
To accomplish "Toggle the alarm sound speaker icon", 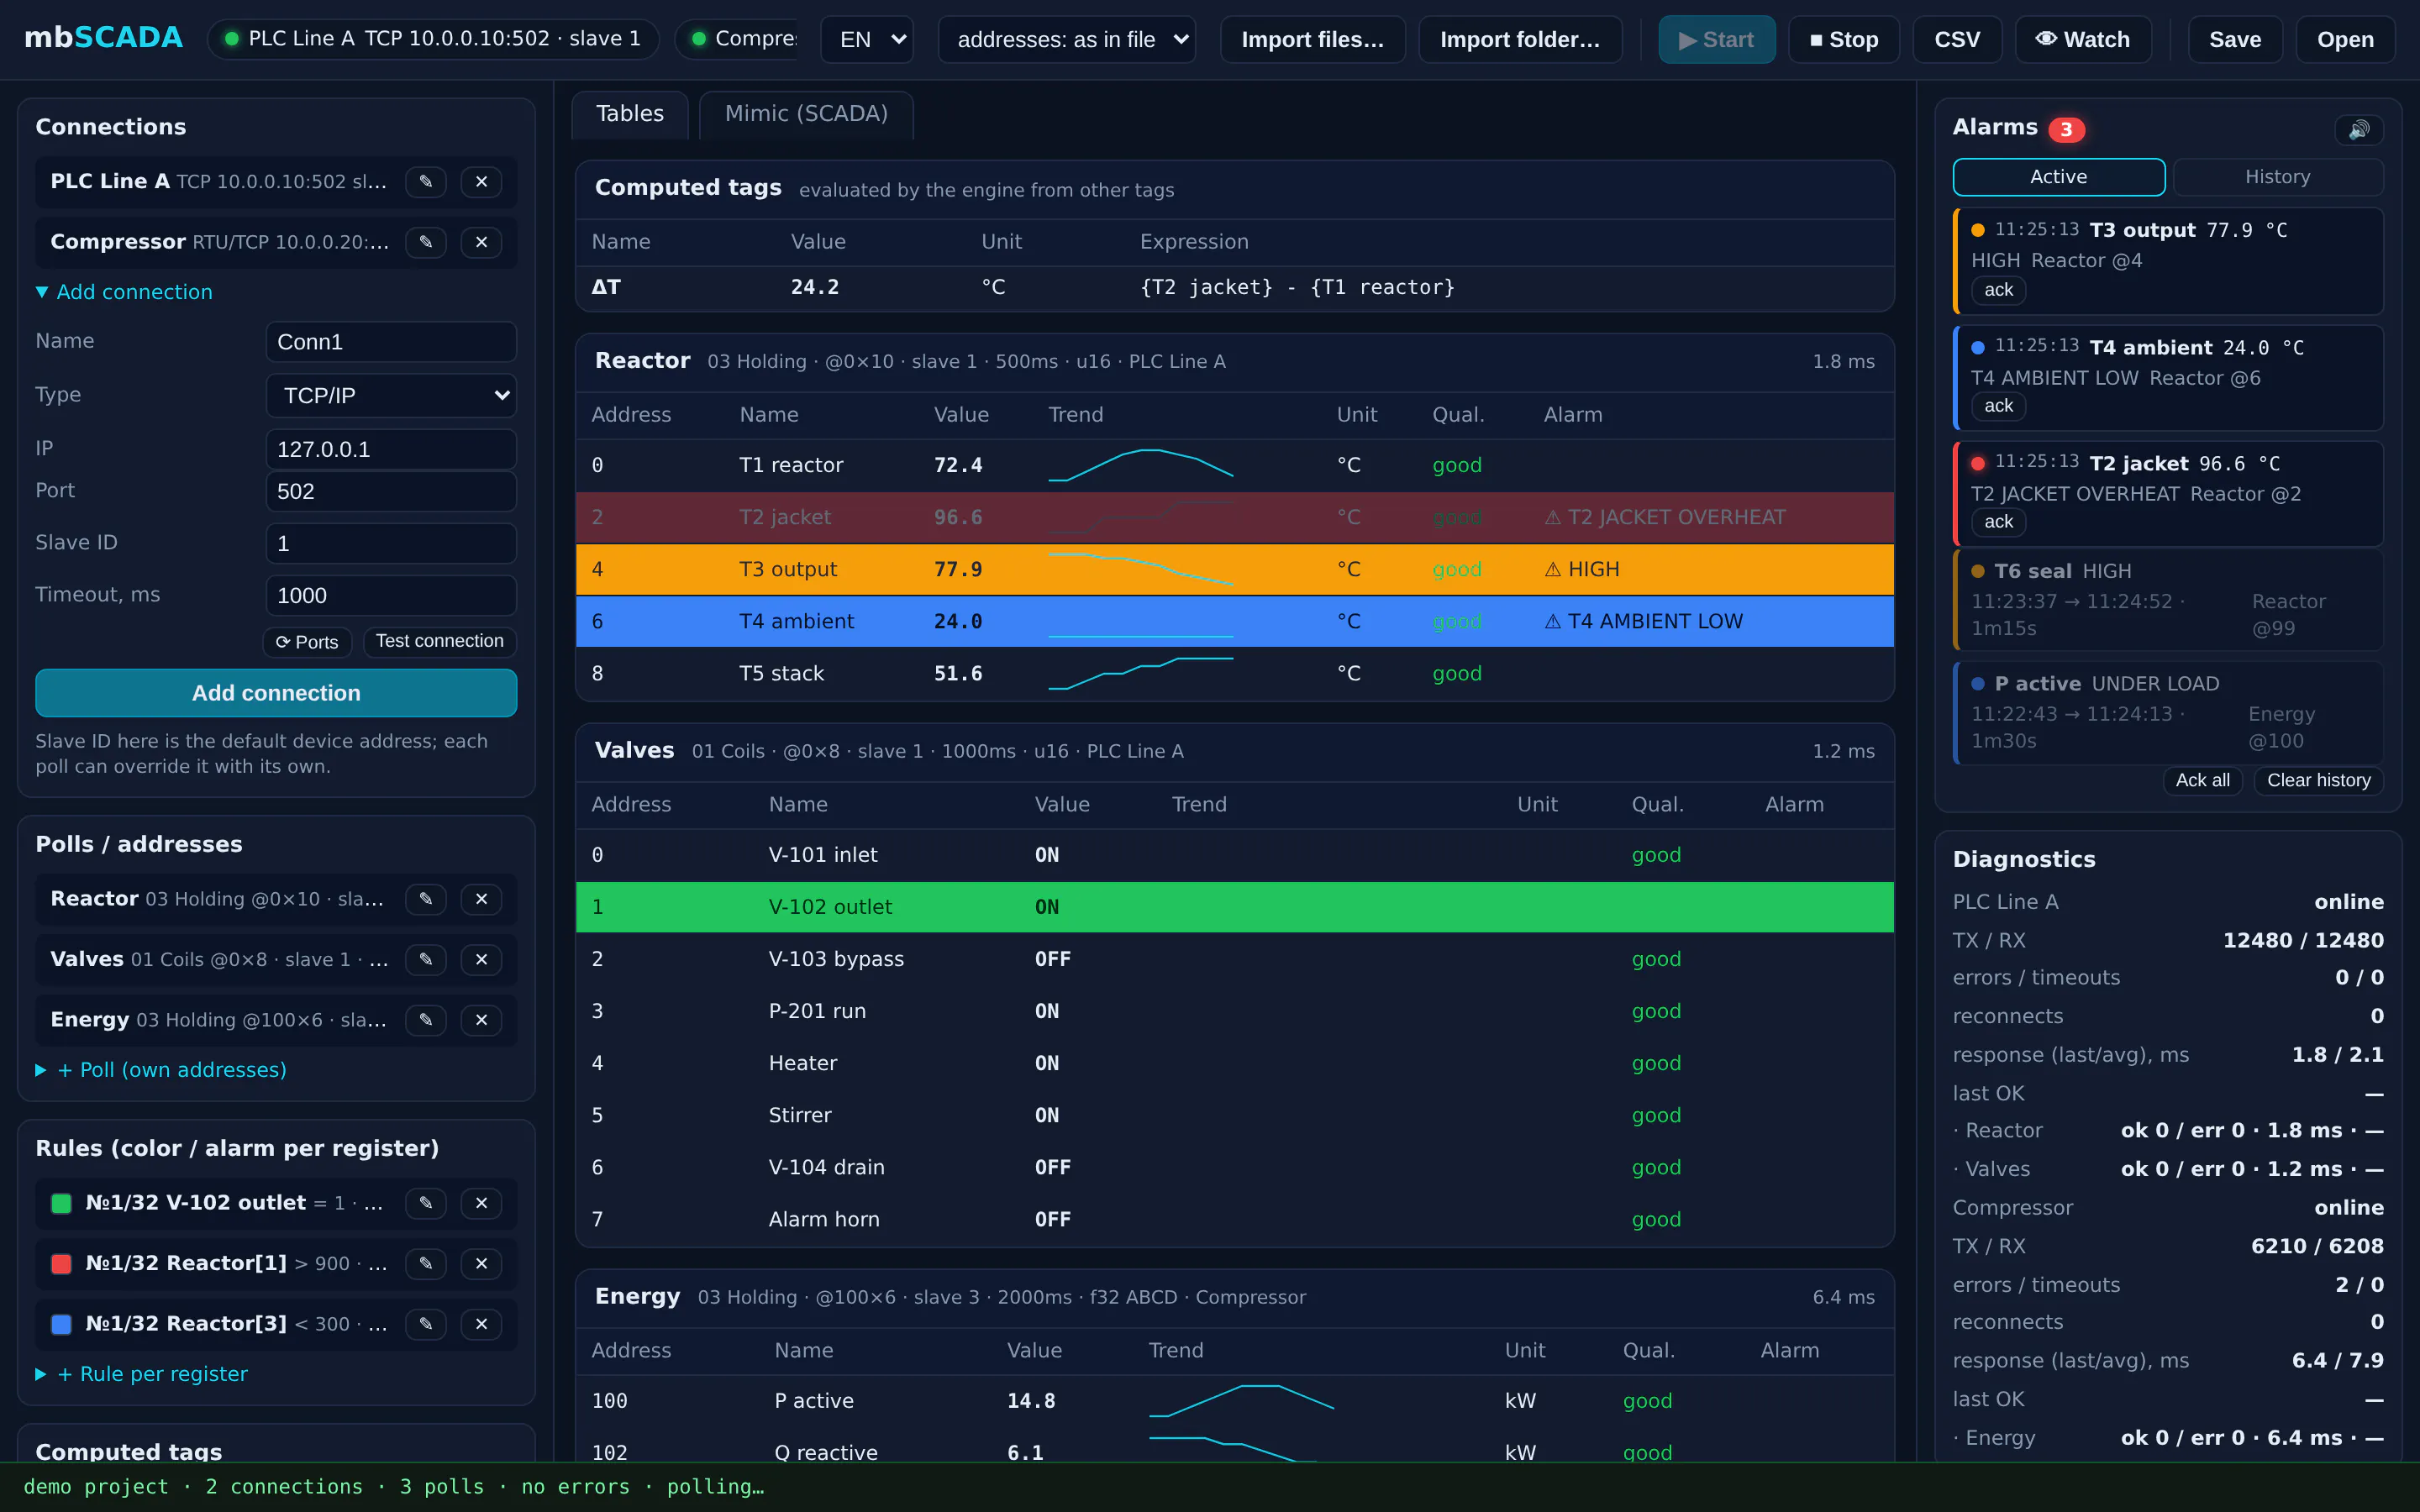I will point(2359,129).
